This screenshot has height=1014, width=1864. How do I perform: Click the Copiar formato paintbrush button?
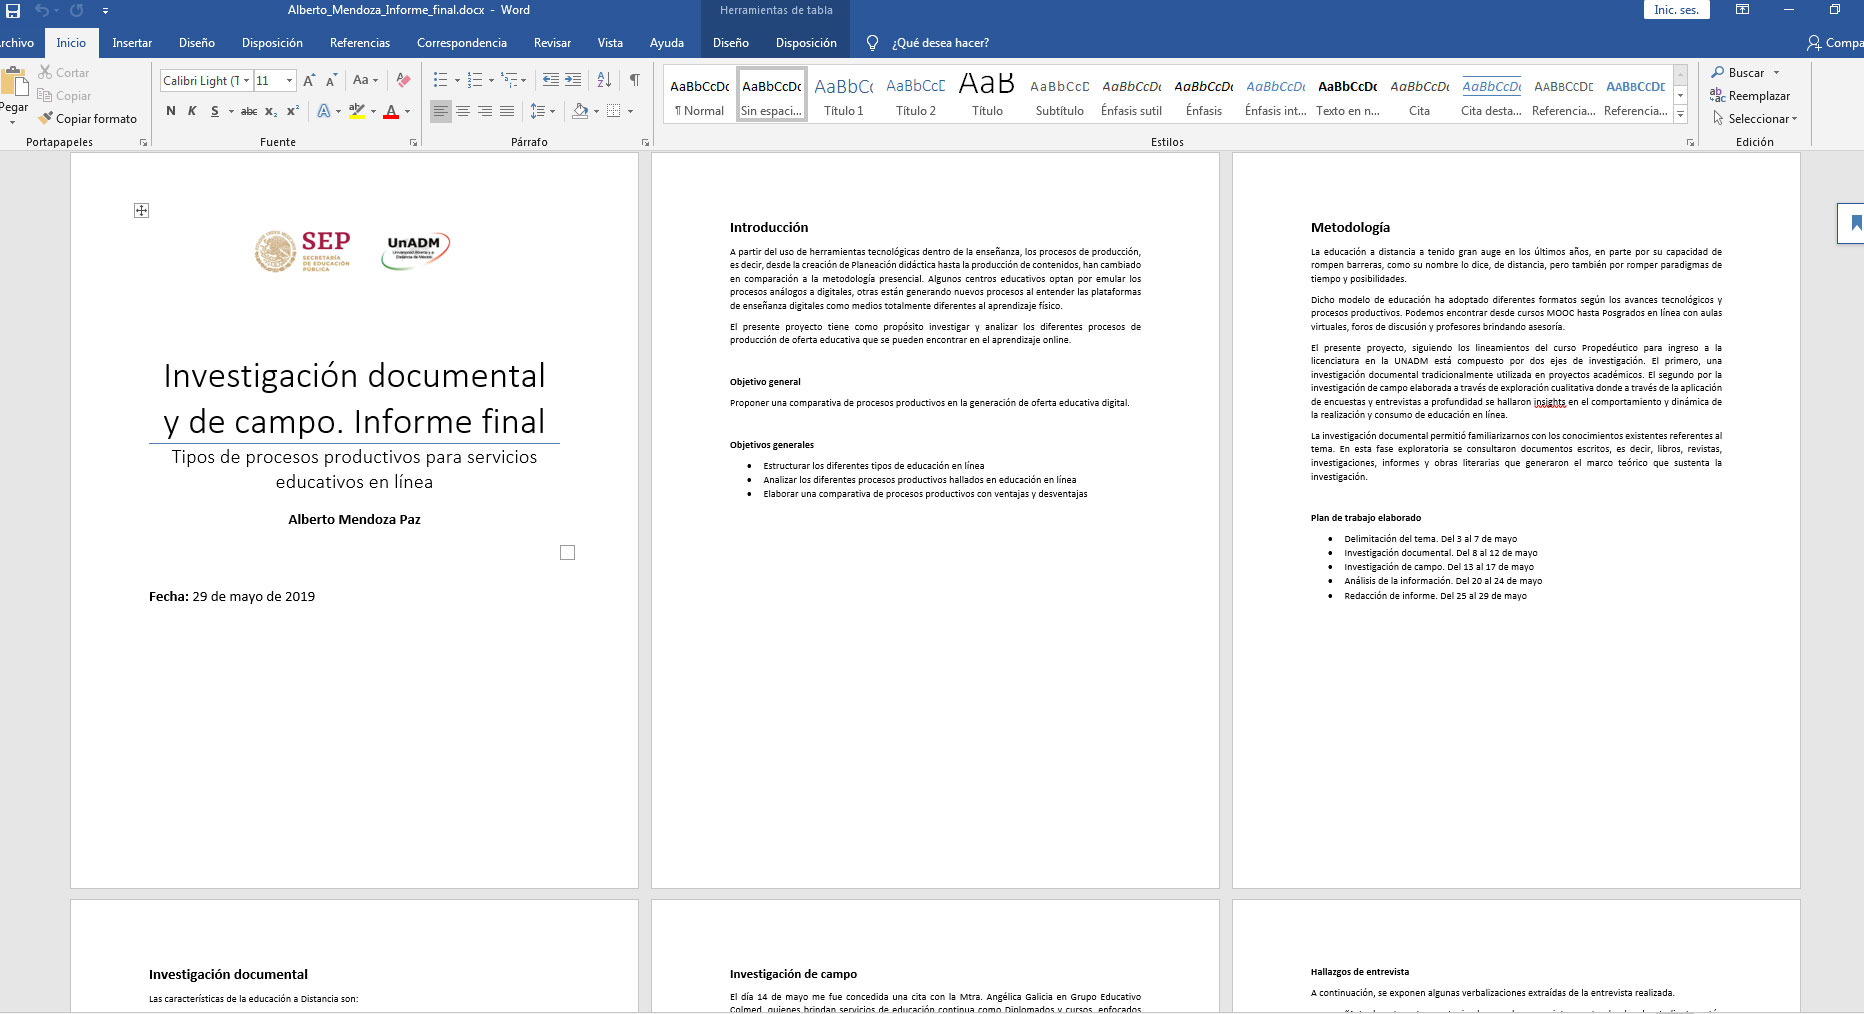pos(87,118)
